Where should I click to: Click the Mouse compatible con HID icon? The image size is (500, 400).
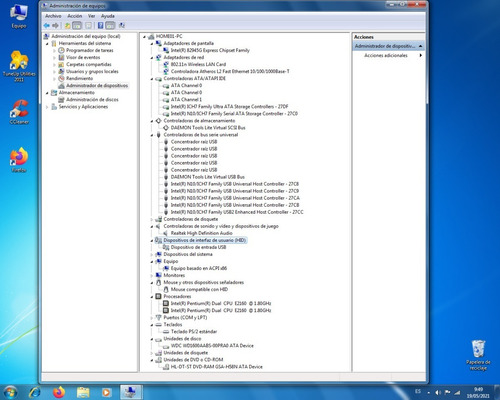pyautogui.click(x=166, y=289)
